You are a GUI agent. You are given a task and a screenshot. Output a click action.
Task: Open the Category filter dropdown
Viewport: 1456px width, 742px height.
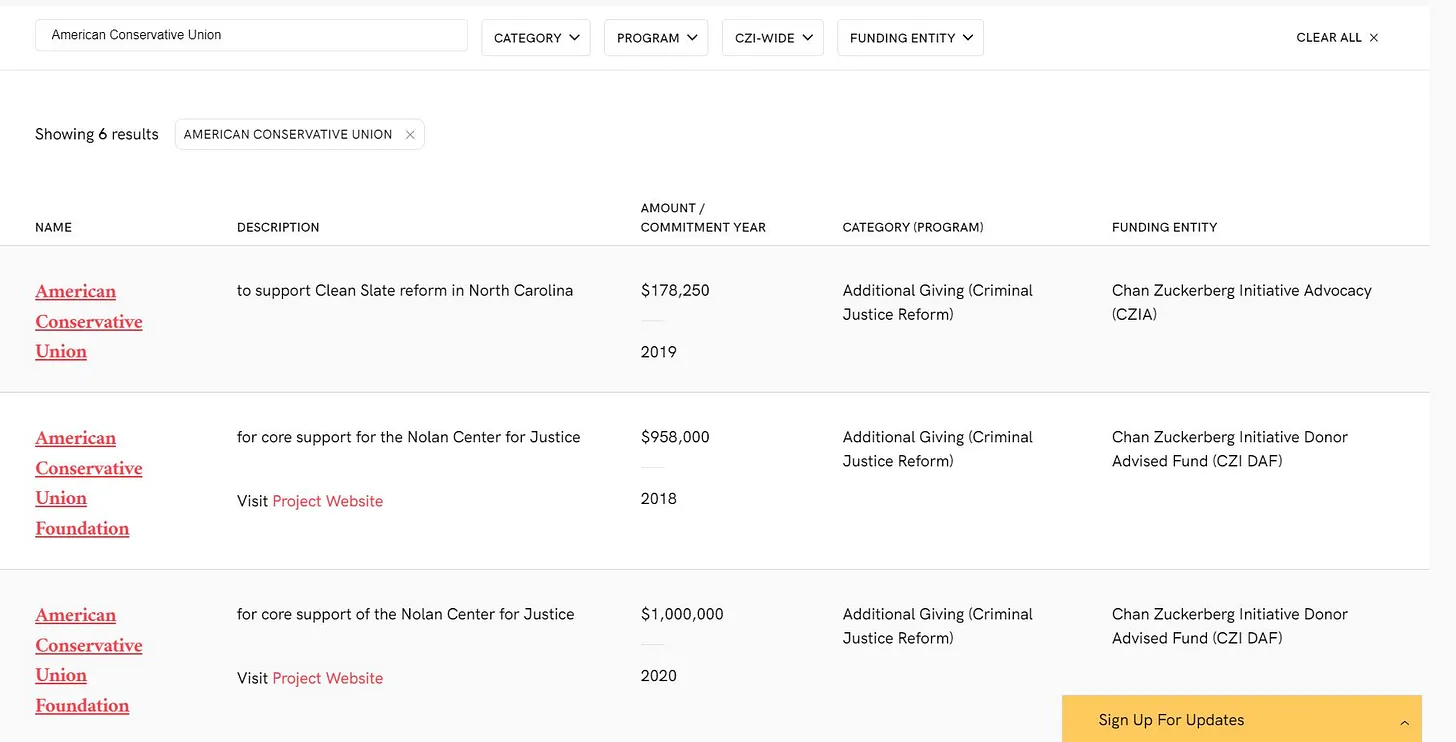click(x=536, y=38)
